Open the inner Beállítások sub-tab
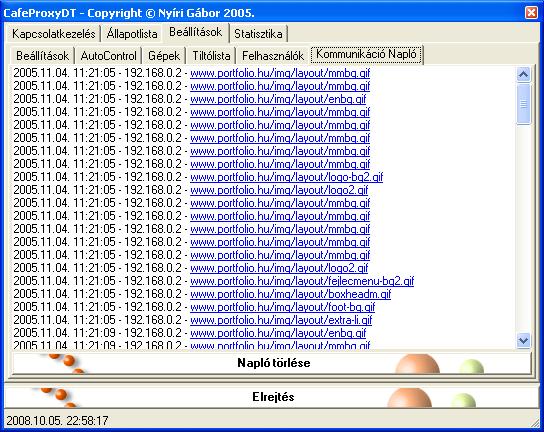The image size is (544, 432). click(x=43, y=56)
